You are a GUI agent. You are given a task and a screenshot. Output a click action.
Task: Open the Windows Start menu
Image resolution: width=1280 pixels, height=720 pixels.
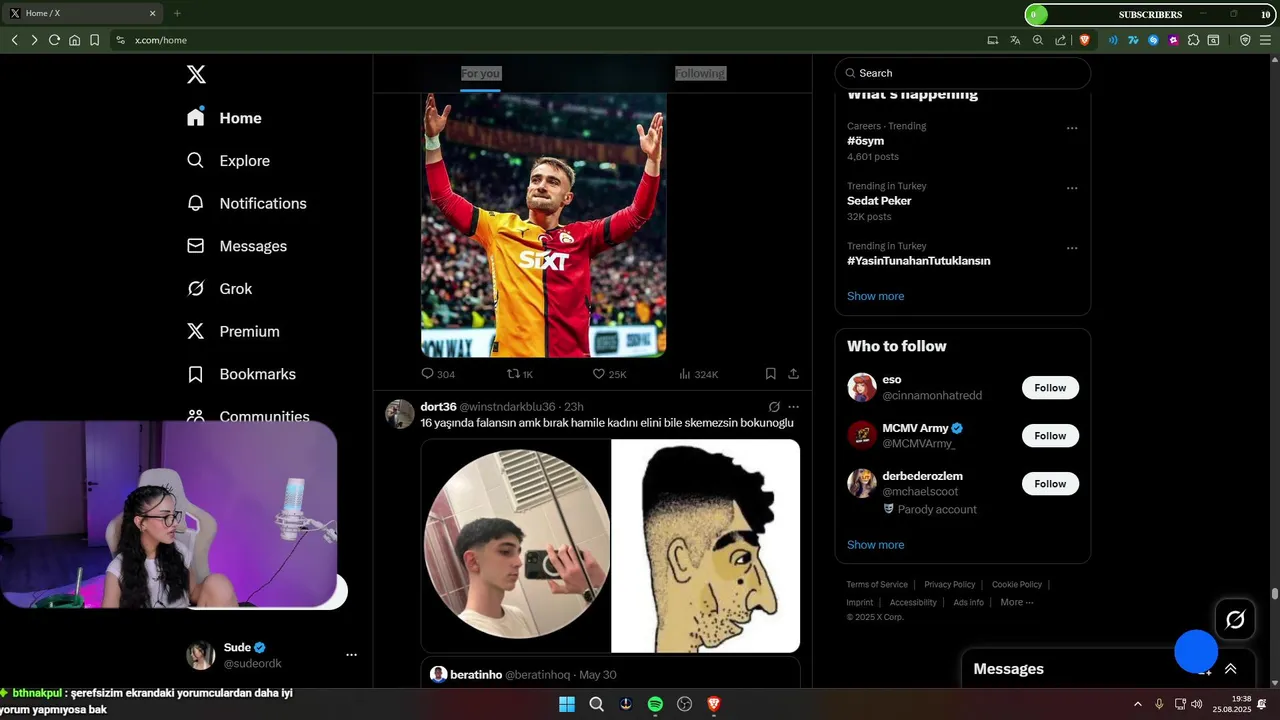(x=567, y=704)
